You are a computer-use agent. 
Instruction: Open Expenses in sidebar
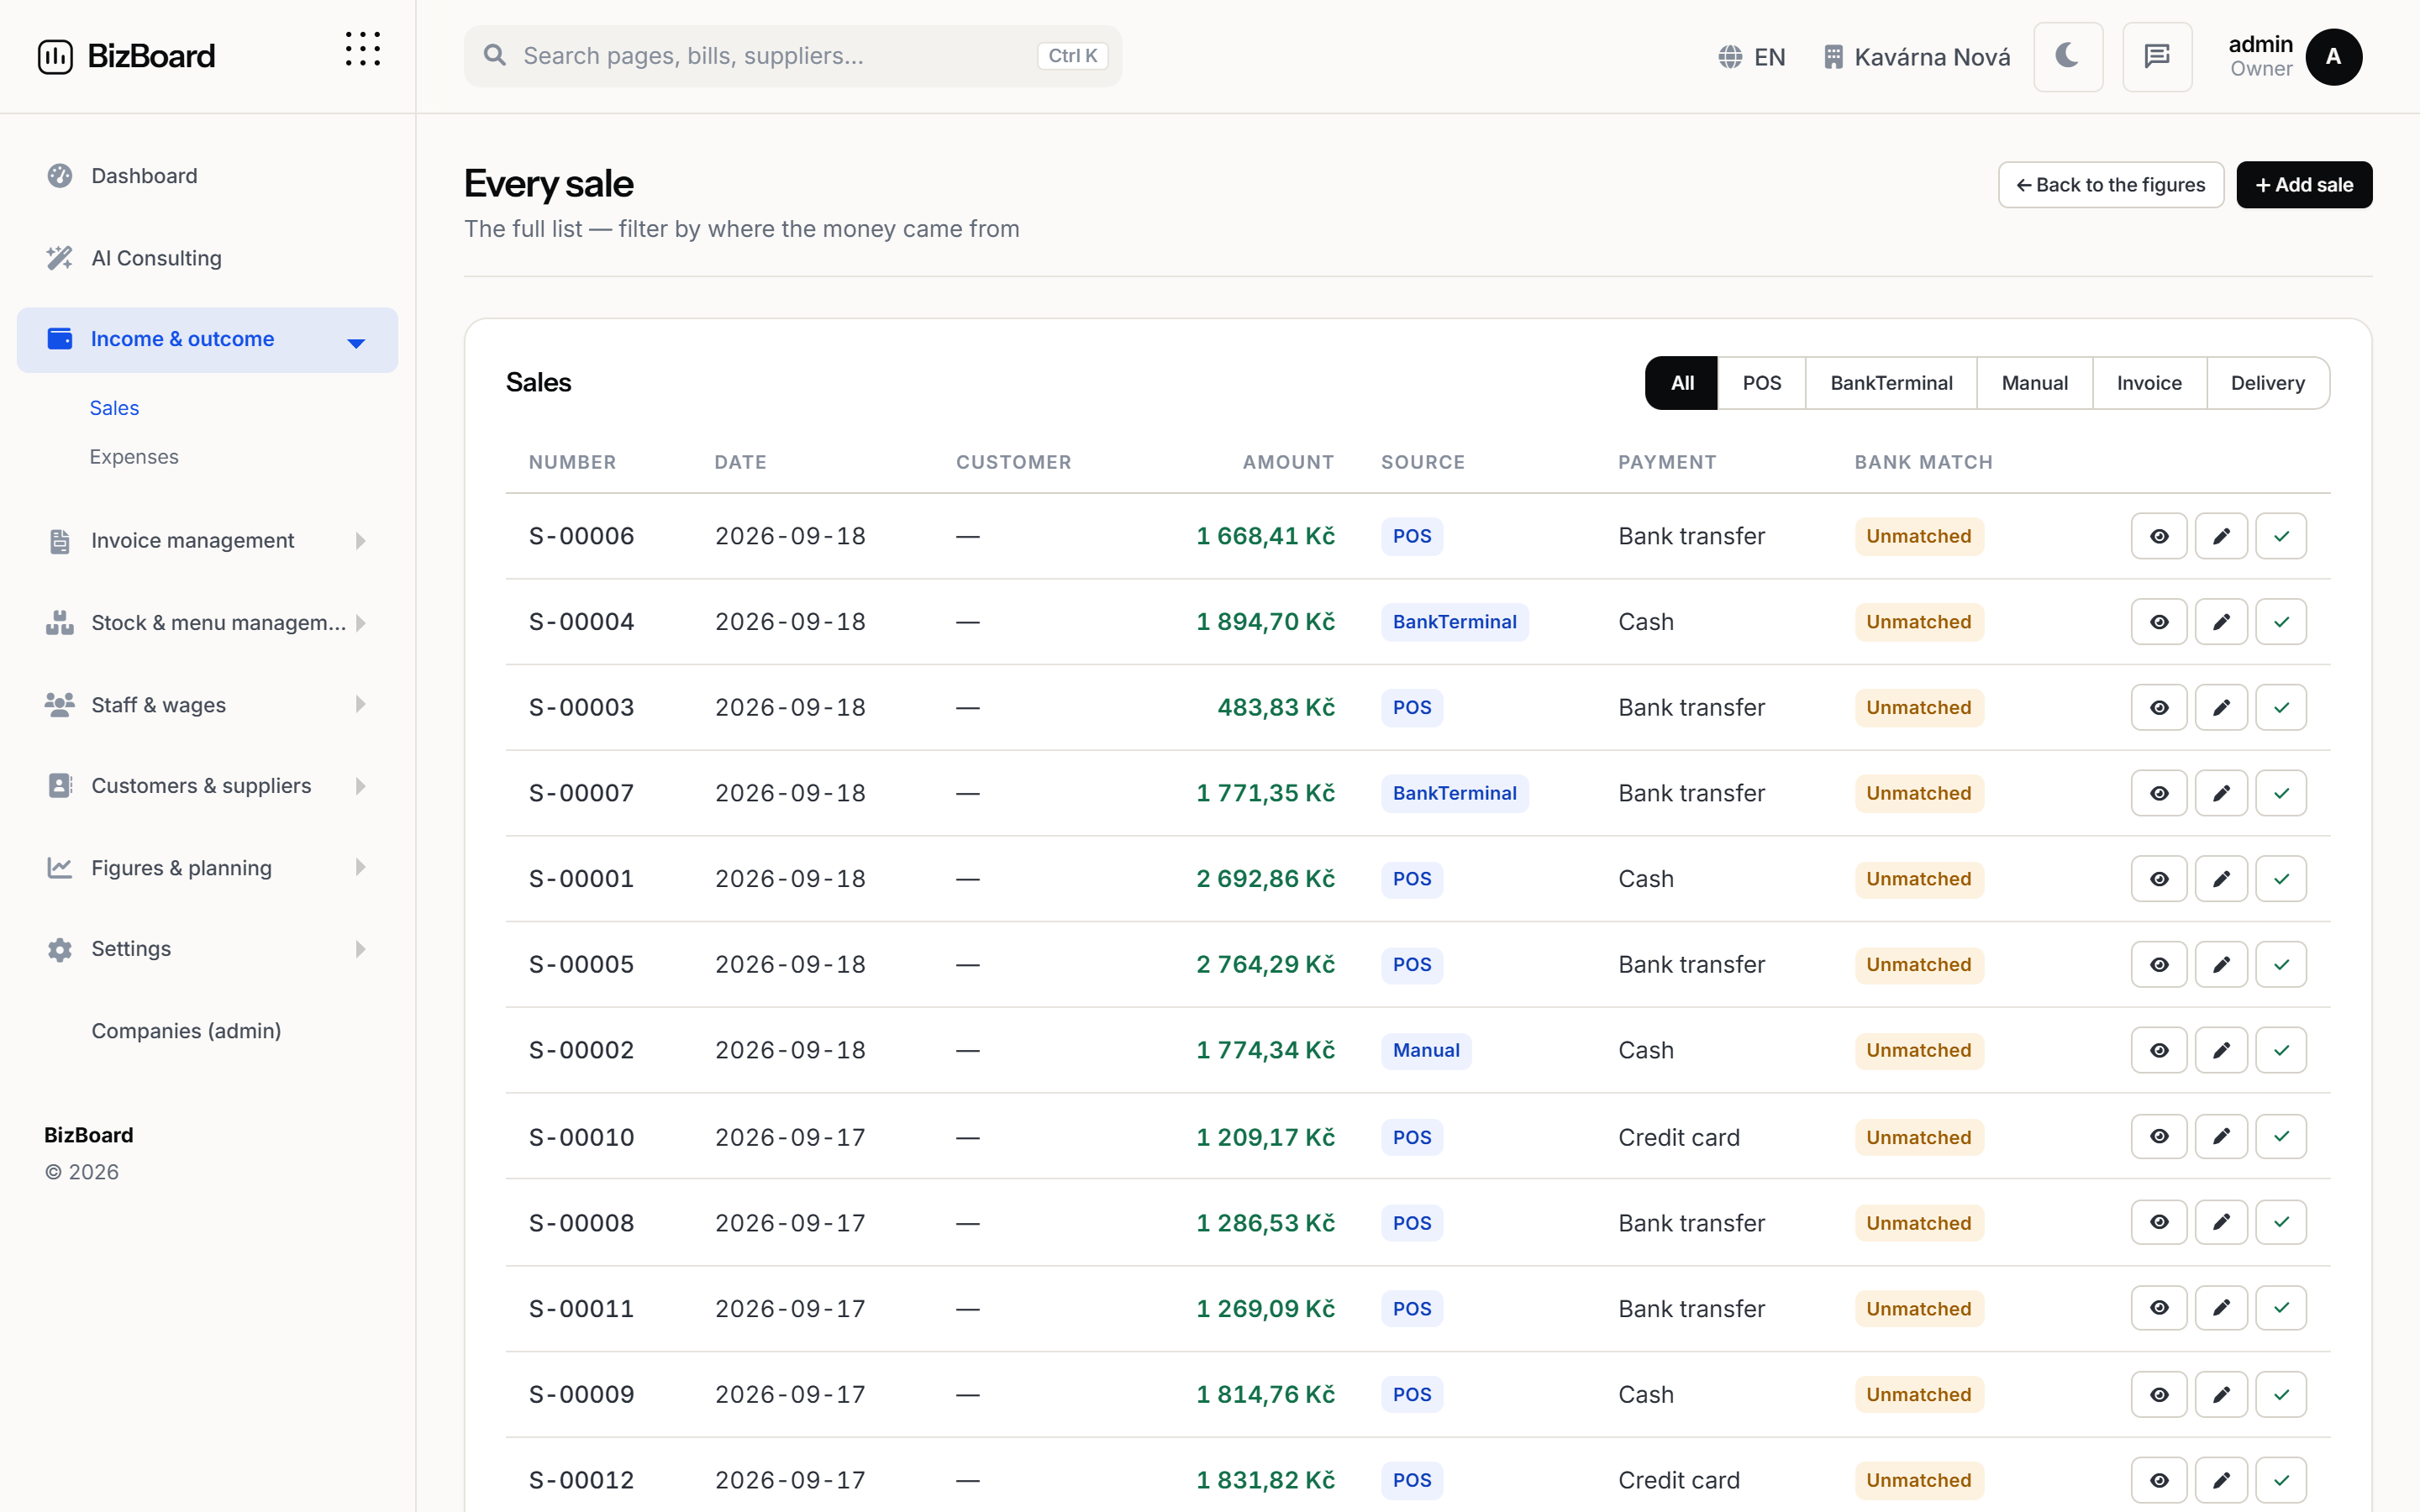pos(134,457)
